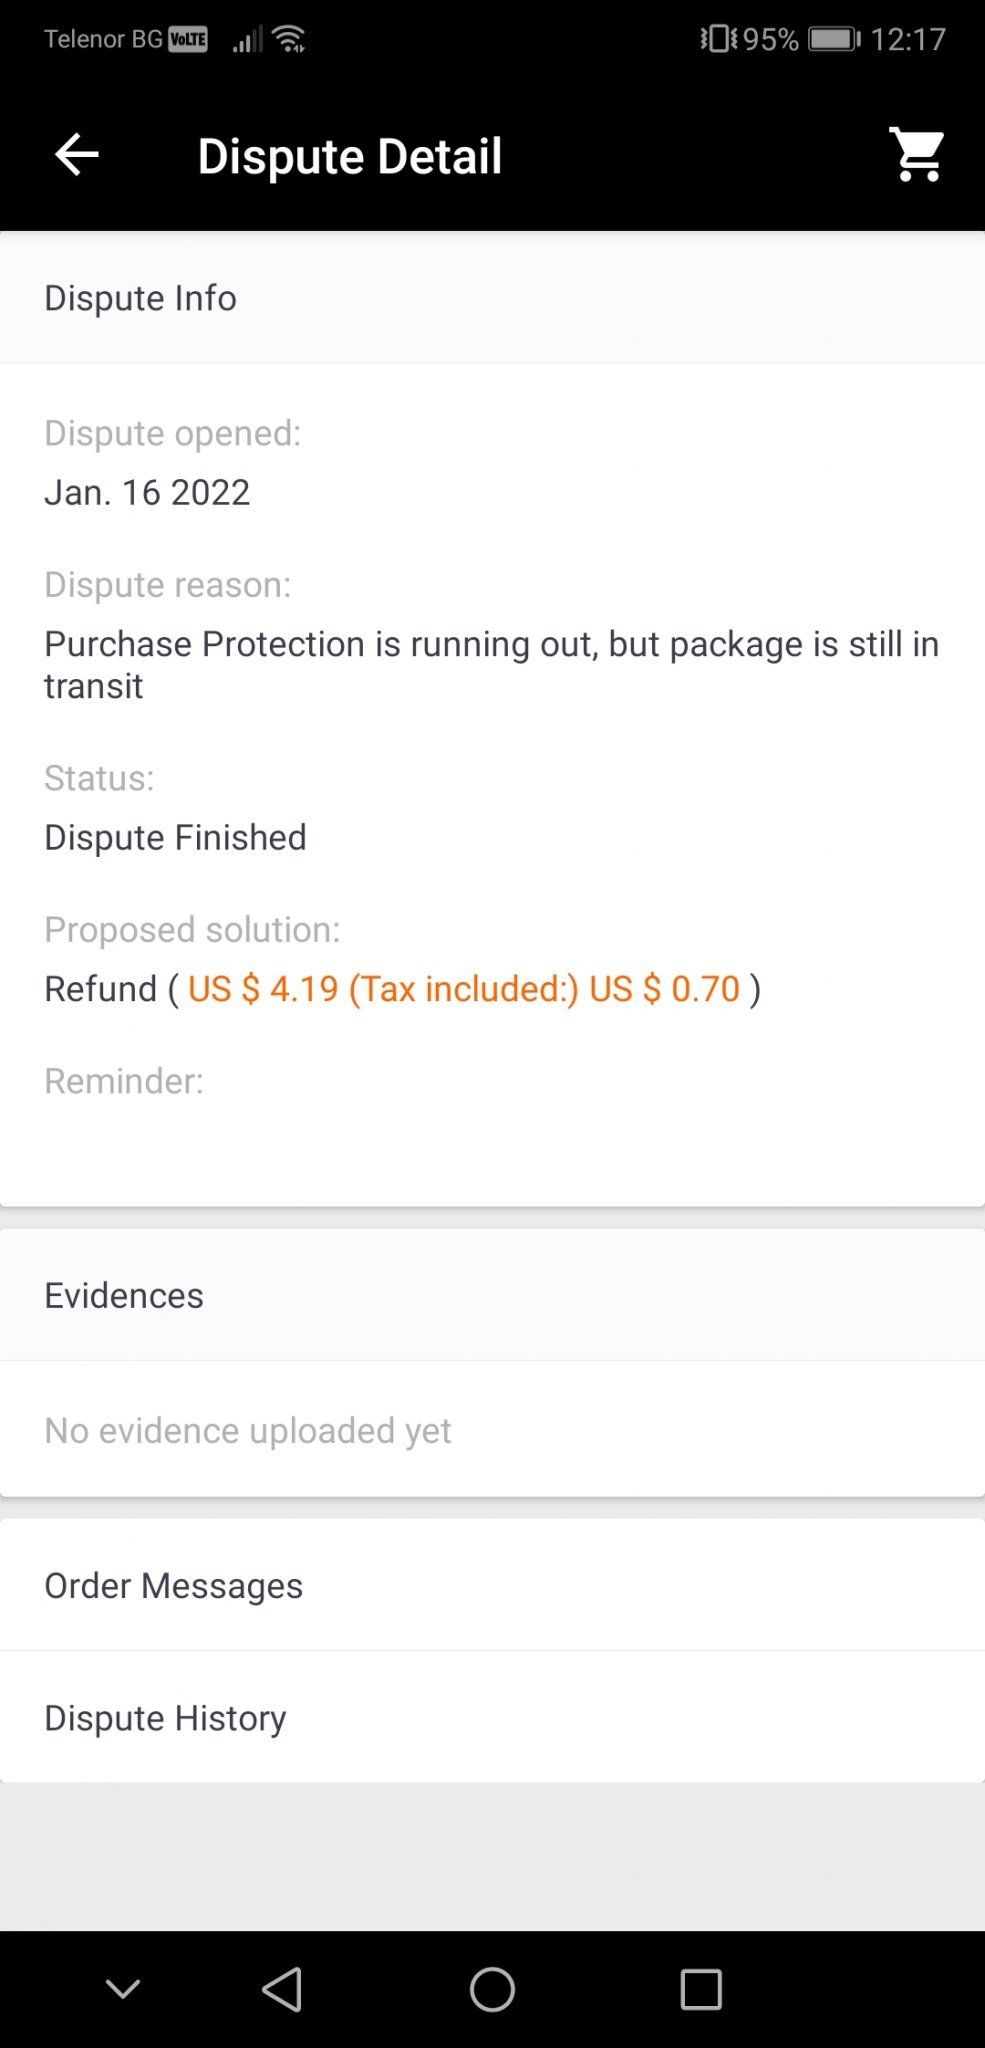The height and width of the screenshot is (2048, 985).
Task: Tap the No evidence uploaded yet text
Action: click(248, 1431)
